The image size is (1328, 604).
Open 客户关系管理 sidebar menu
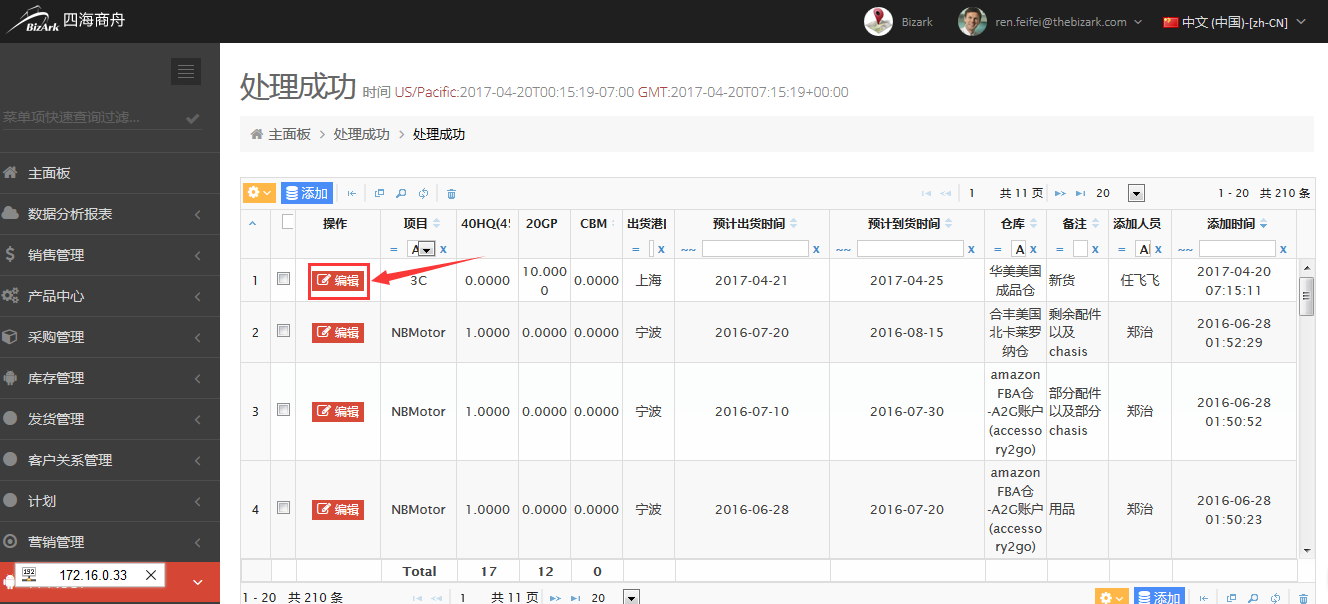pyautogui.click(x=110, y=460)
